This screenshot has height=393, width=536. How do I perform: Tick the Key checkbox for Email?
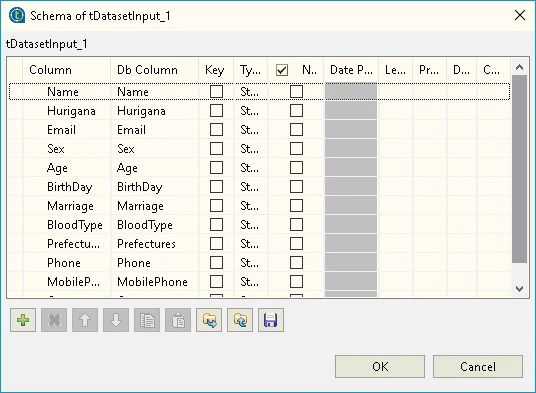(x=216, y=130)
